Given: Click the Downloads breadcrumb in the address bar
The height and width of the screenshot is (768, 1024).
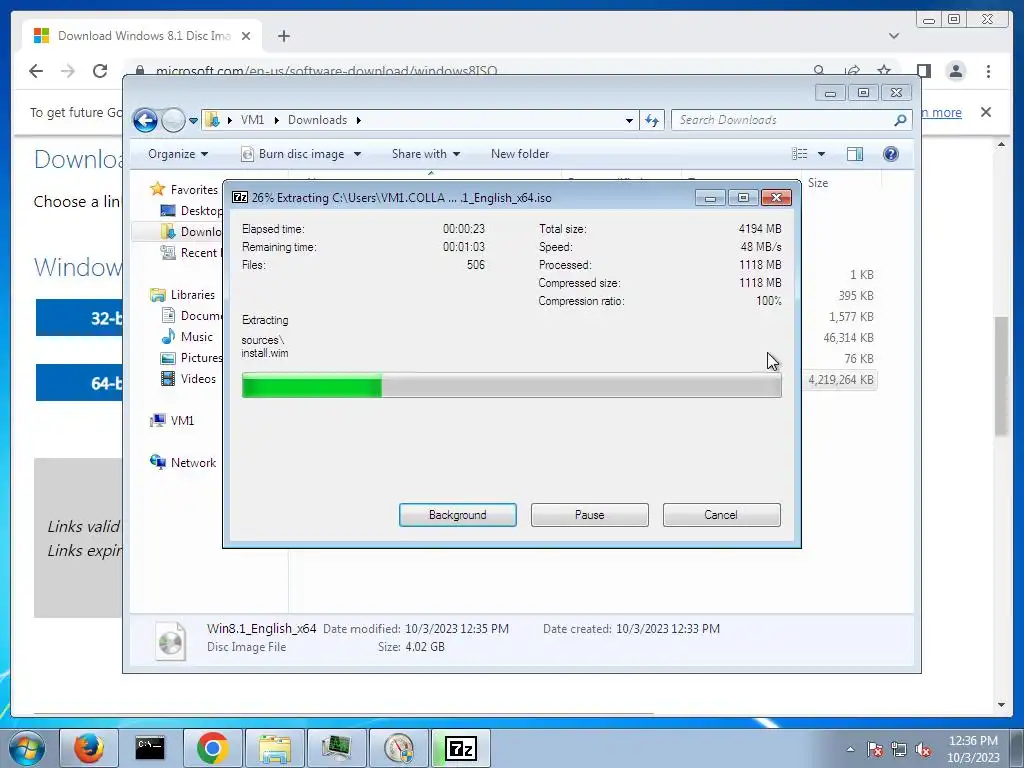Looking at the screenshot, I should (317, 120).
